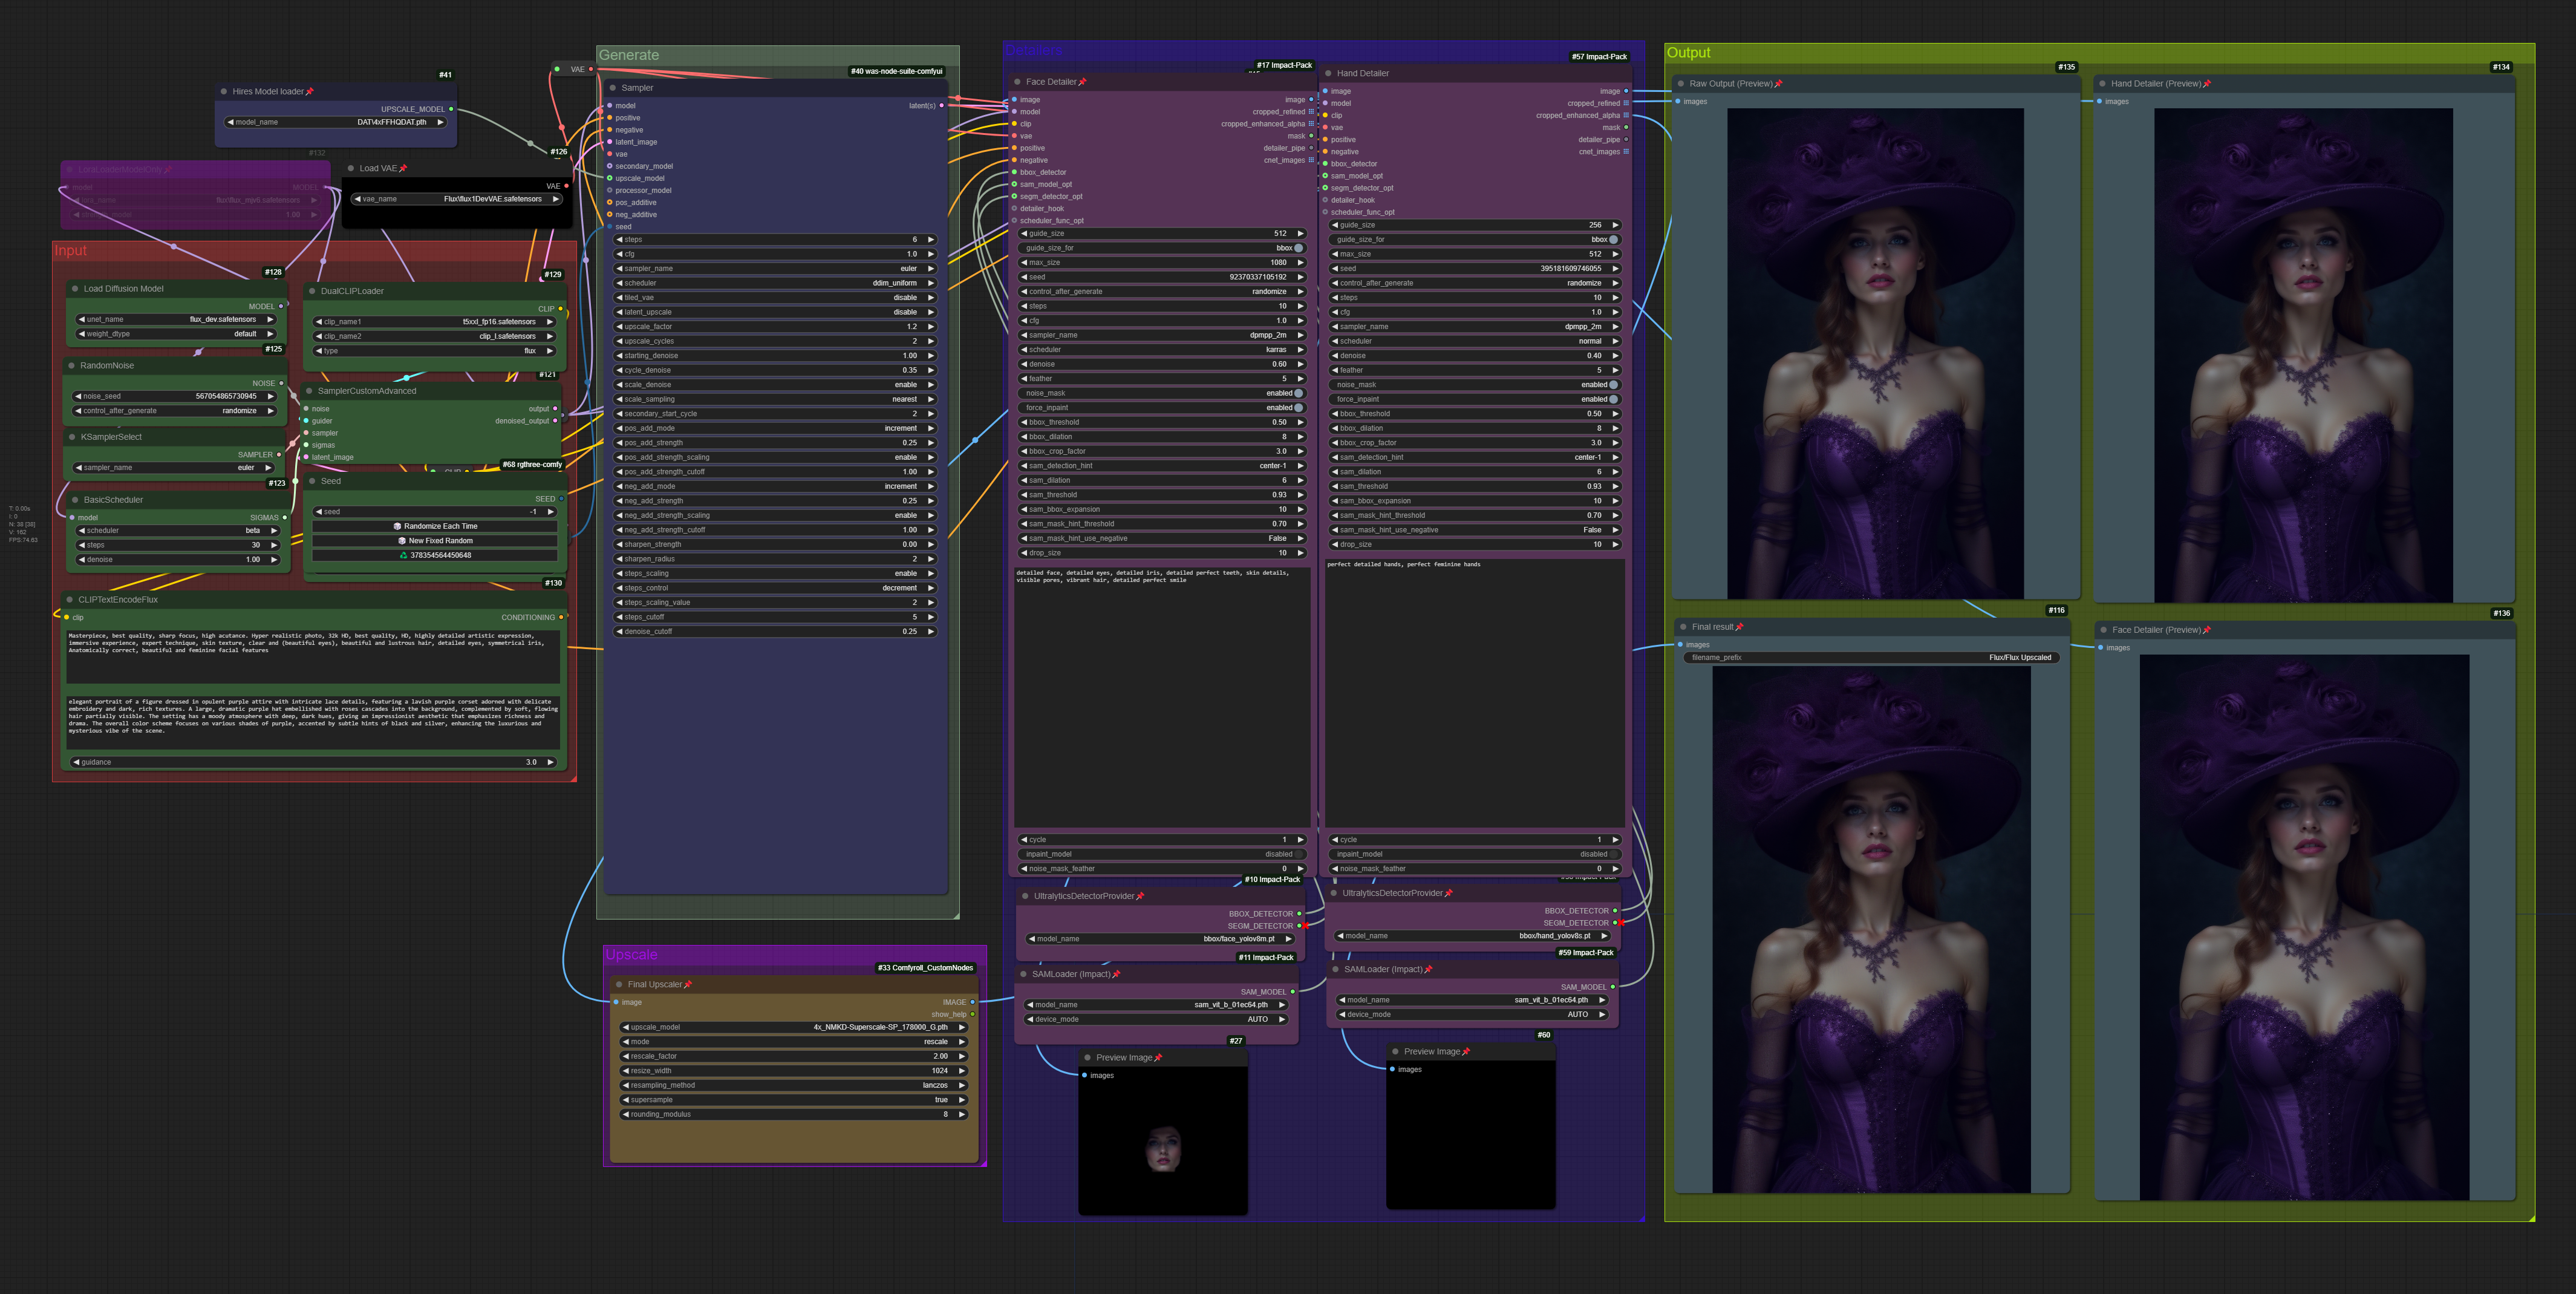Click collapse dot on Hand Detailer node
Image resolution: width=2576 pixels, height=1294 pixels.
[1328, 73]
